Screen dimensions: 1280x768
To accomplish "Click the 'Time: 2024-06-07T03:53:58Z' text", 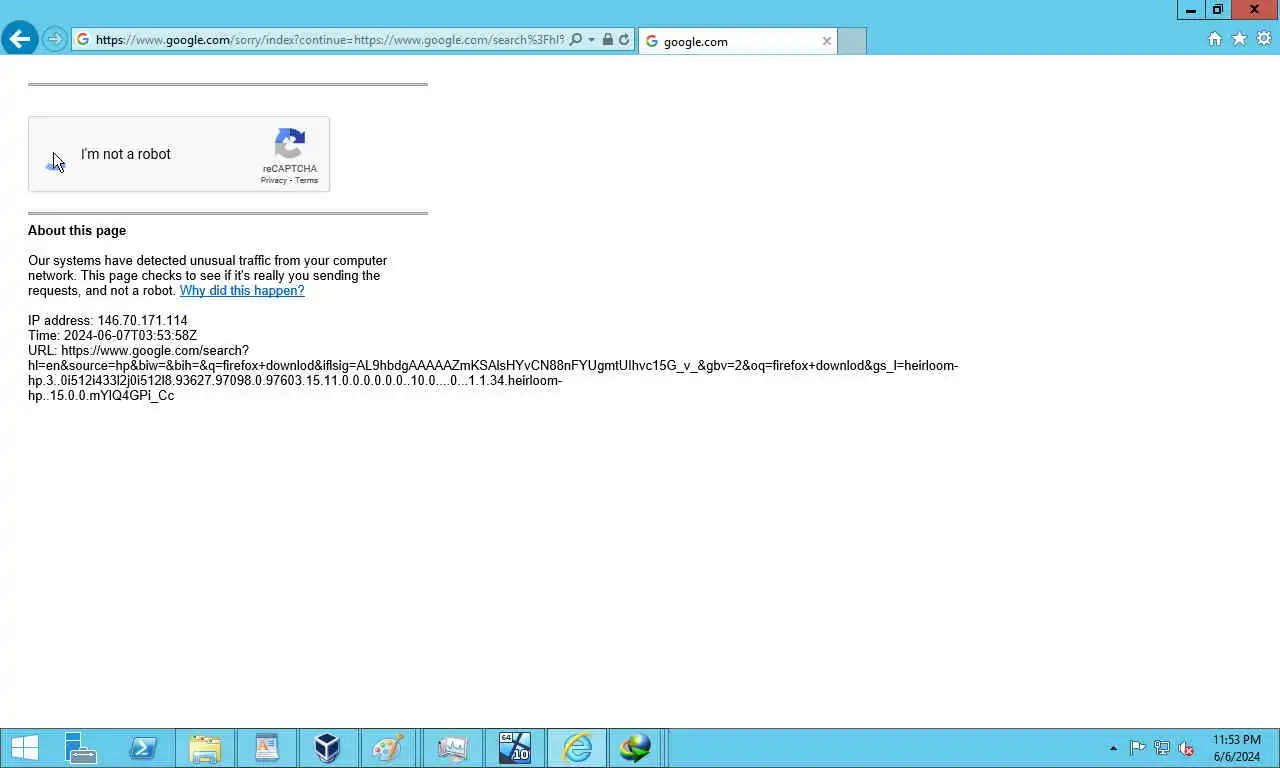I will [112, 336].
